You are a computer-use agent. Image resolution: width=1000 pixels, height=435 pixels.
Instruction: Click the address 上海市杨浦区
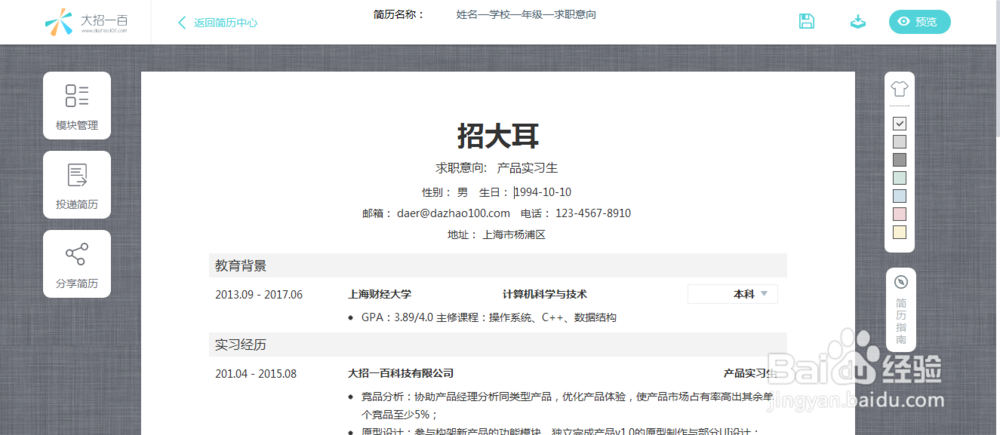(x=515, y=235)
